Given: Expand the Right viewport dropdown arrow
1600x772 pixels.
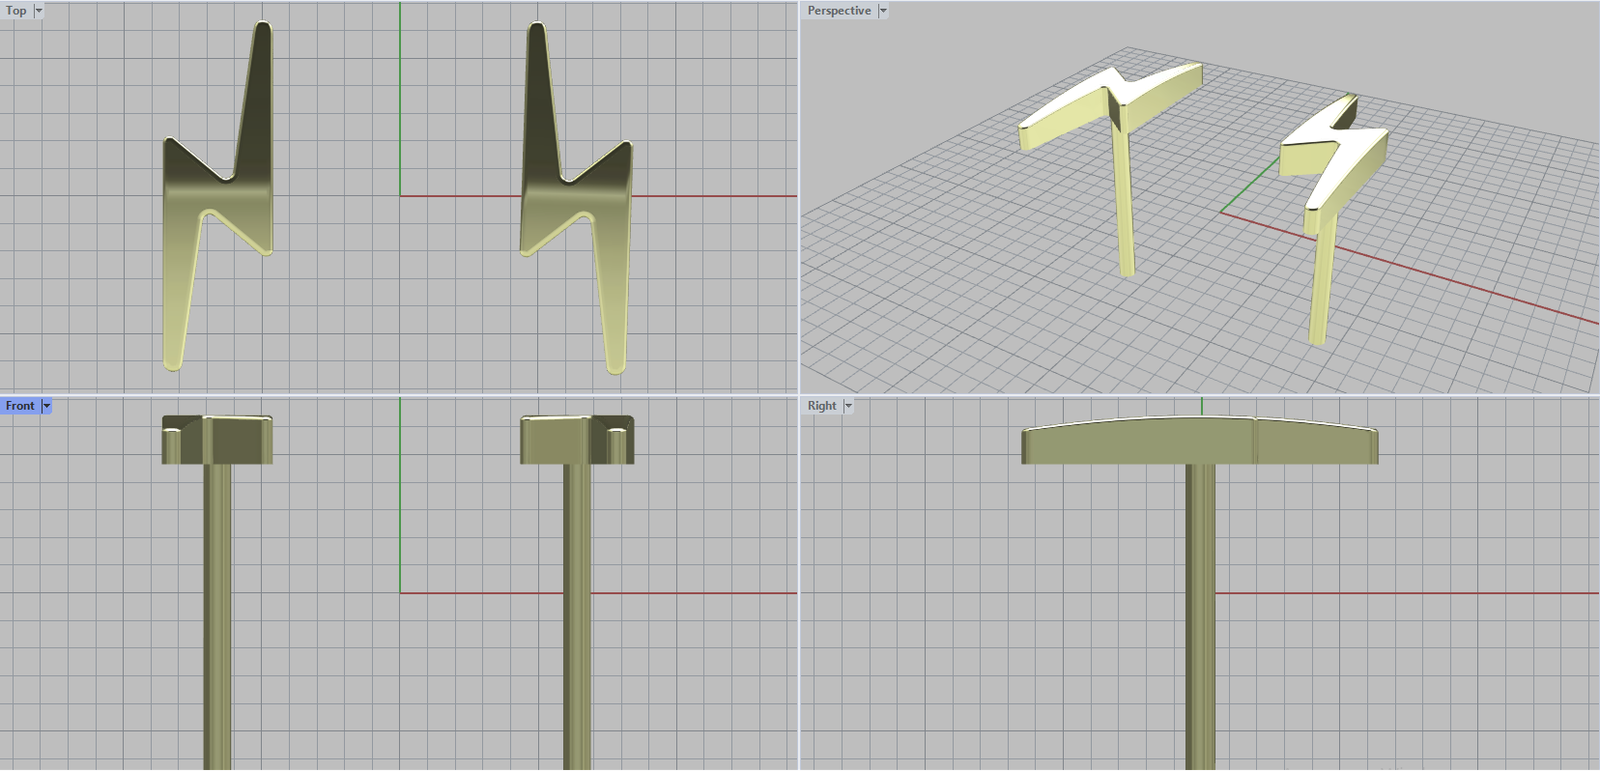Looking at the screenshot, I should tap(848, 406).
